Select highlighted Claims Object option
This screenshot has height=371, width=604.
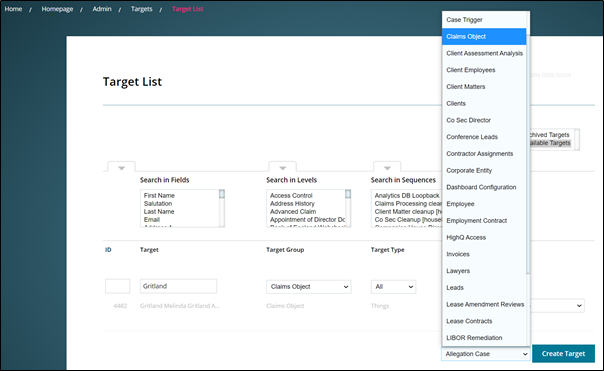click(x=484, y=37)
